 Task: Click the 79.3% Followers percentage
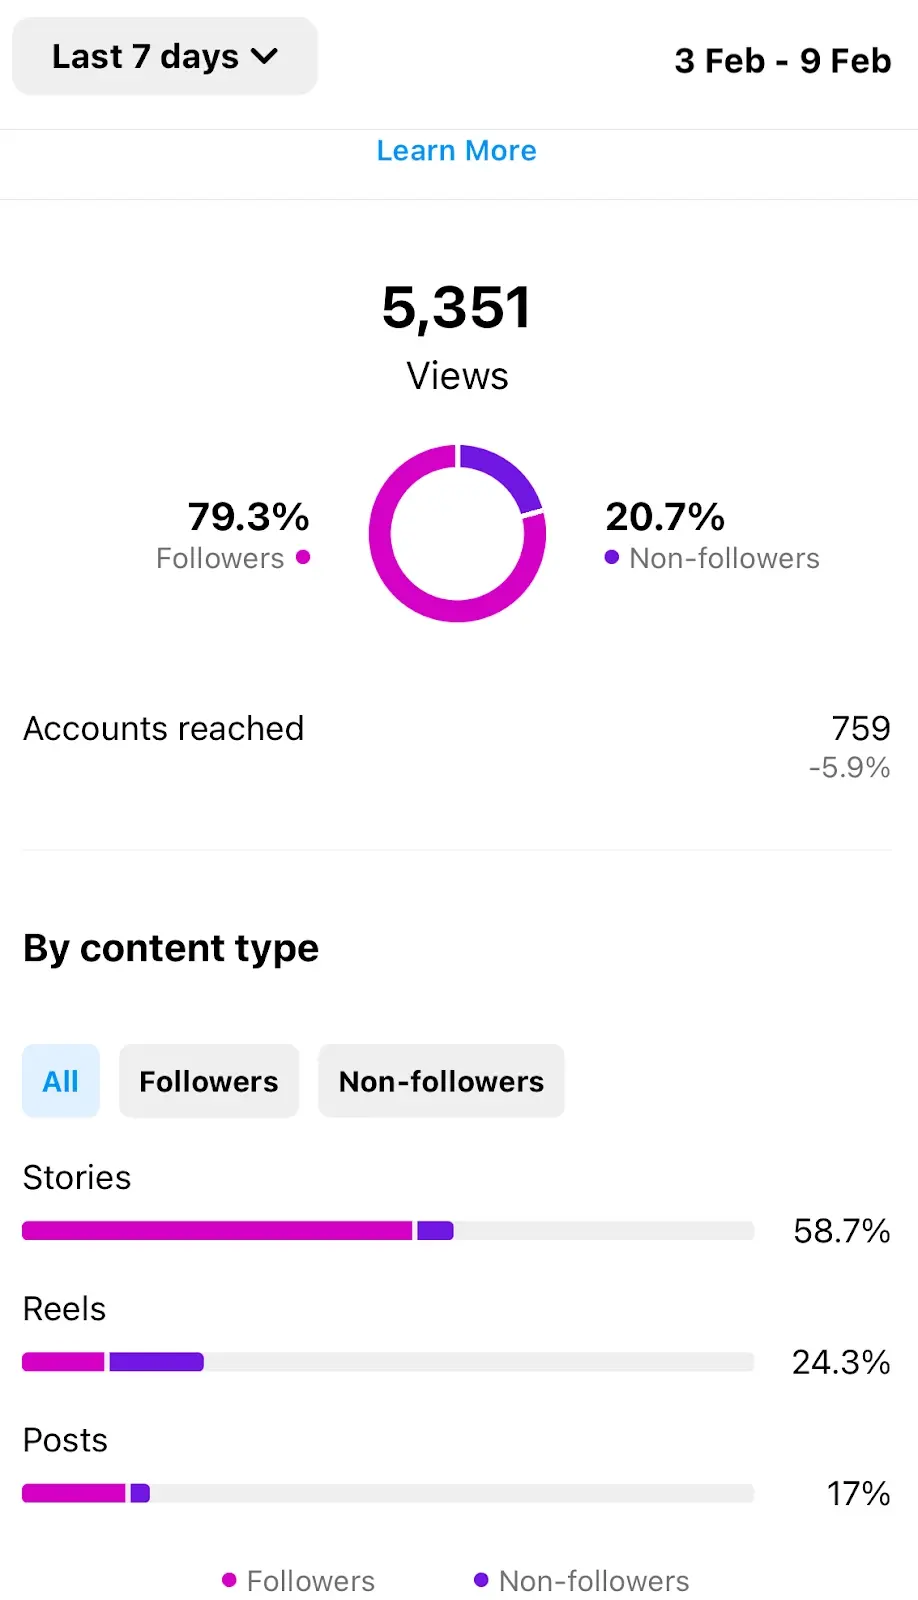[x=247, y=517]
